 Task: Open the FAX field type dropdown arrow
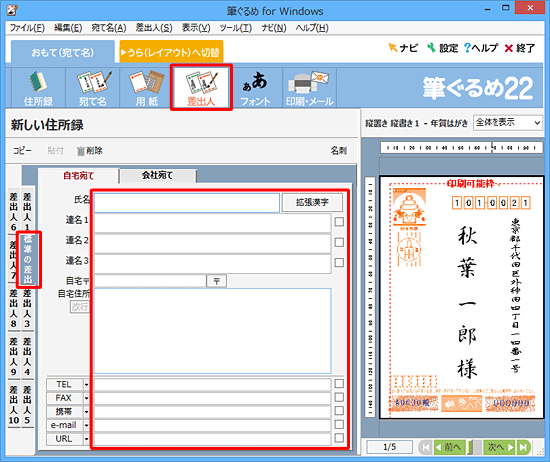coord(86,398)
